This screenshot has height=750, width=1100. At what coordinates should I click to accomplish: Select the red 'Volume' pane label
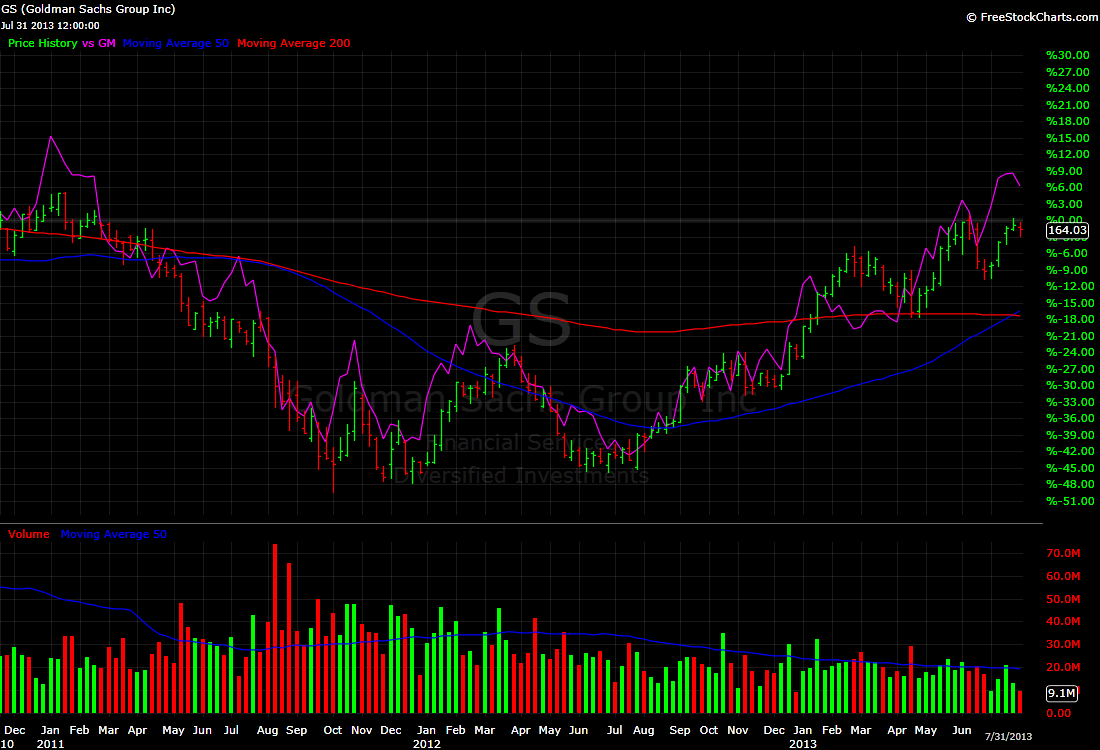(x=29, y=534)
